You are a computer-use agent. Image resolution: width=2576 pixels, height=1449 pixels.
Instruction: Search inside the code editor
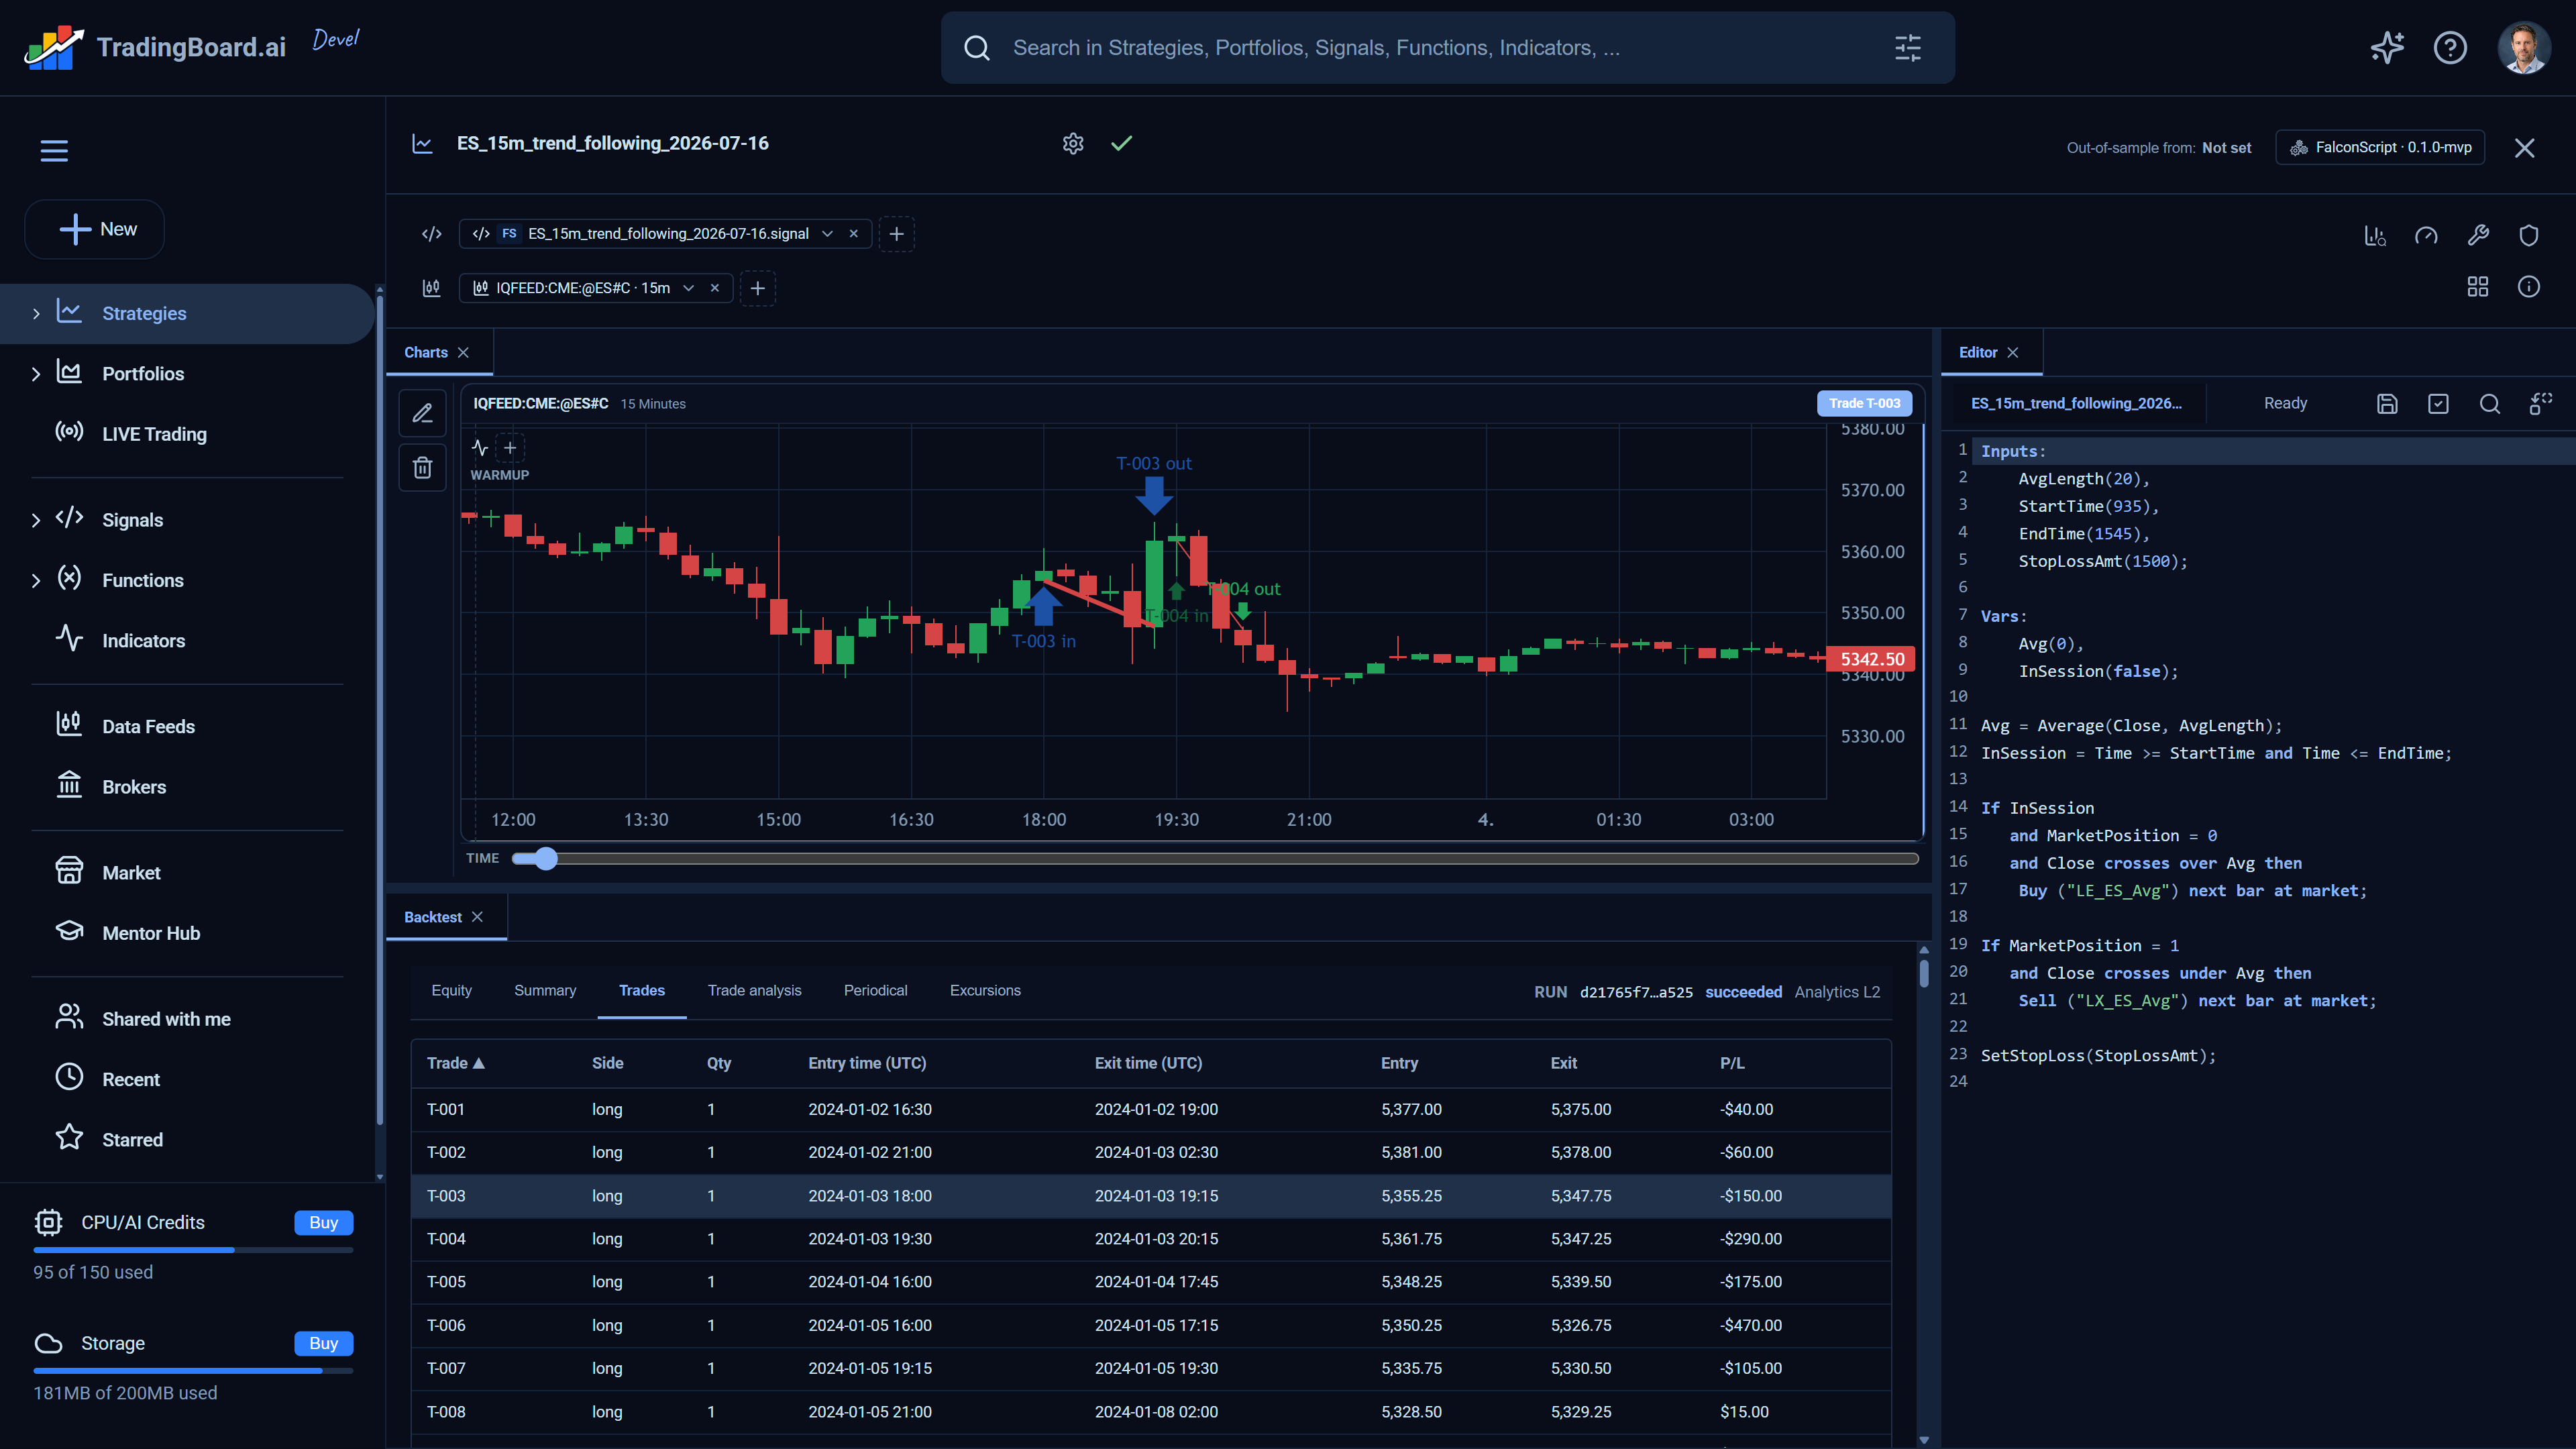[x=2490, y=404]
